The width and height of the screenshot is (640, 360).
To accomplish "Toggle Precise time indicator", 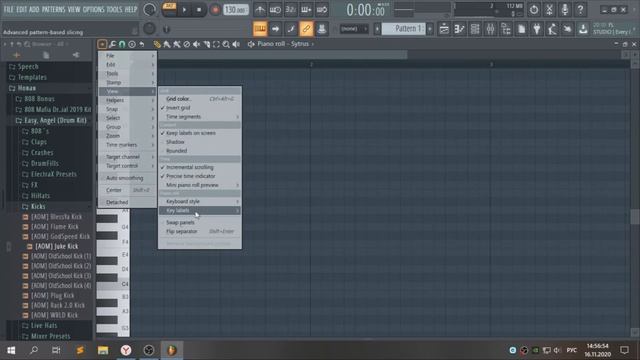I will point(200,176).
